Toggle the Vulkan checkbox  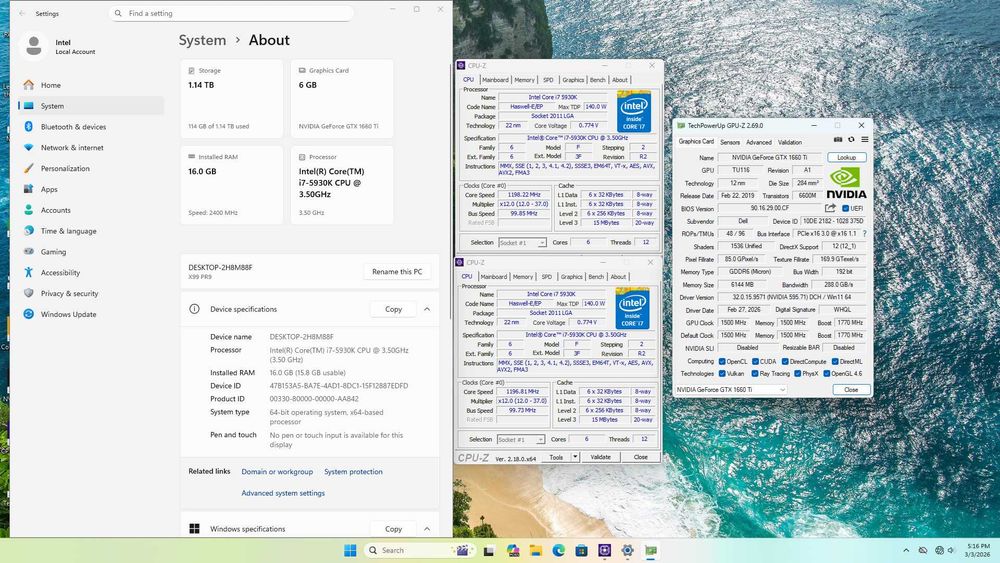722,374
